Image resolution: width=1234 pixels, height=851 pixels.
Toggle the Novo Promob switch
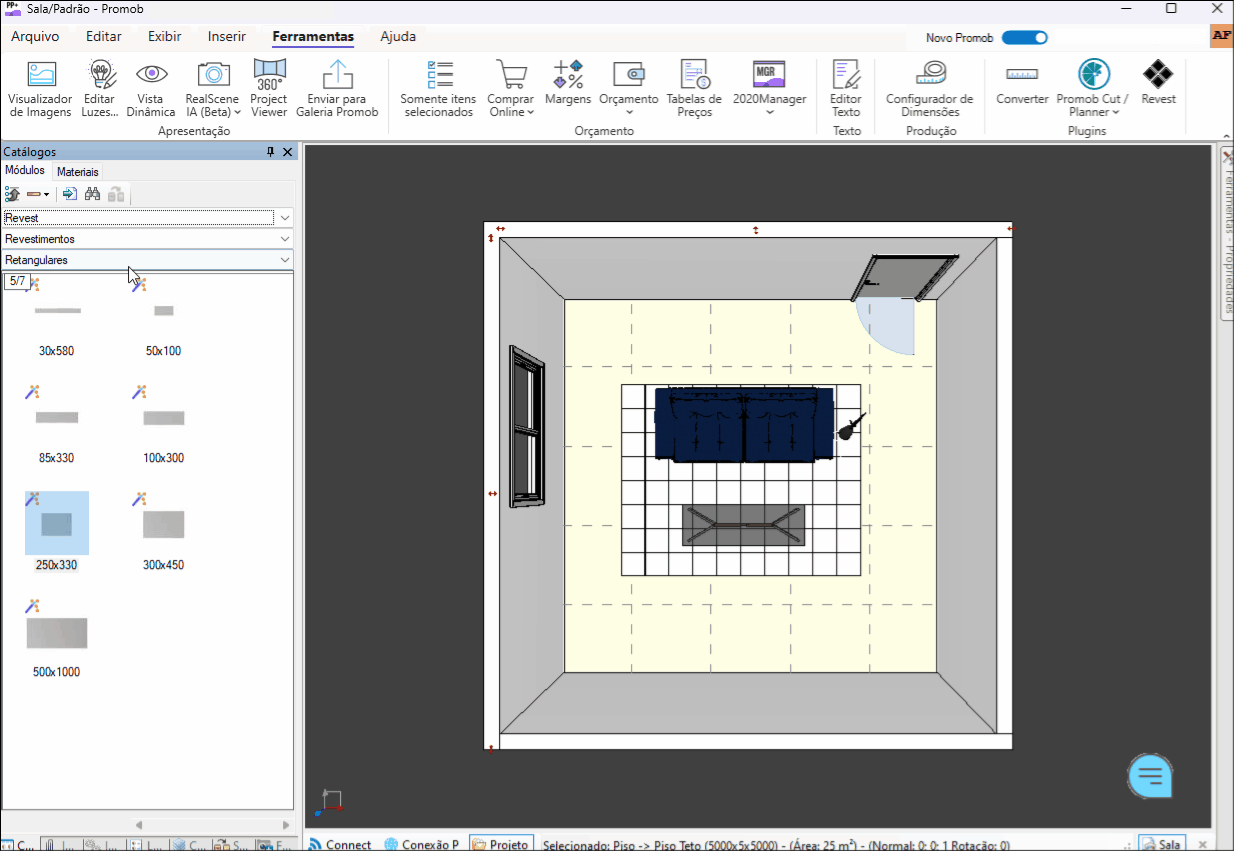(1024, 38)
